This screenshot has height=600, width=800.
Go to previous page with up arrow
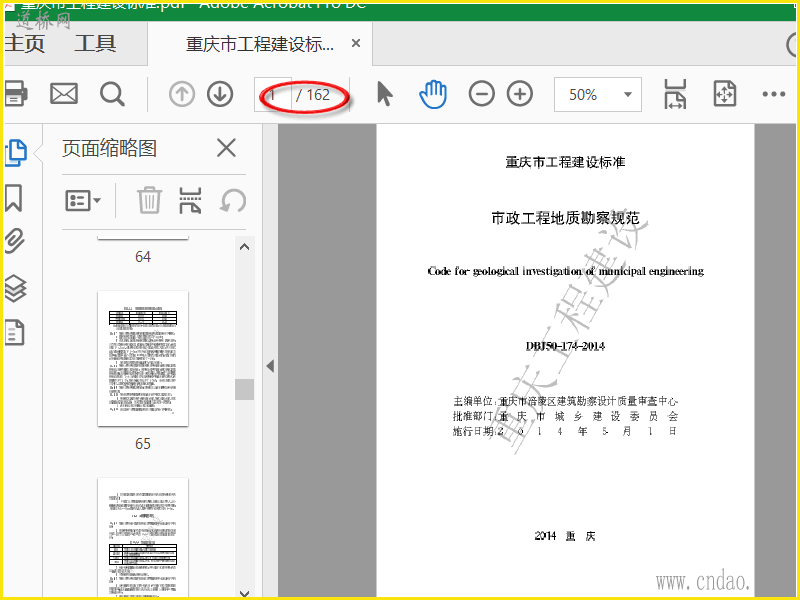coord(182,94)
